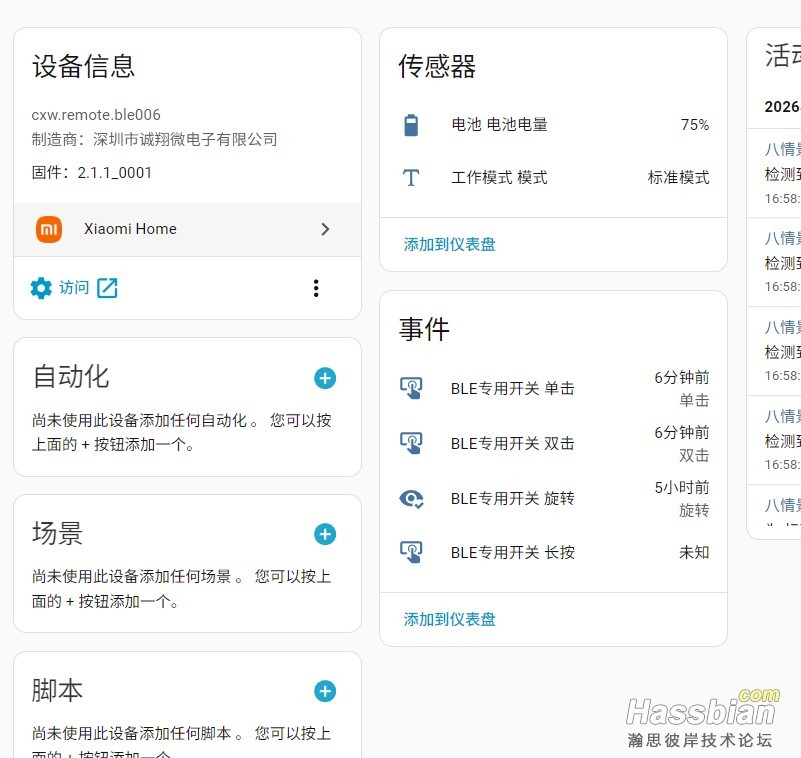Expand the Xiaomi Home entry via its chevron
This screenshot has height=758, width=801.
pos(324,229)
